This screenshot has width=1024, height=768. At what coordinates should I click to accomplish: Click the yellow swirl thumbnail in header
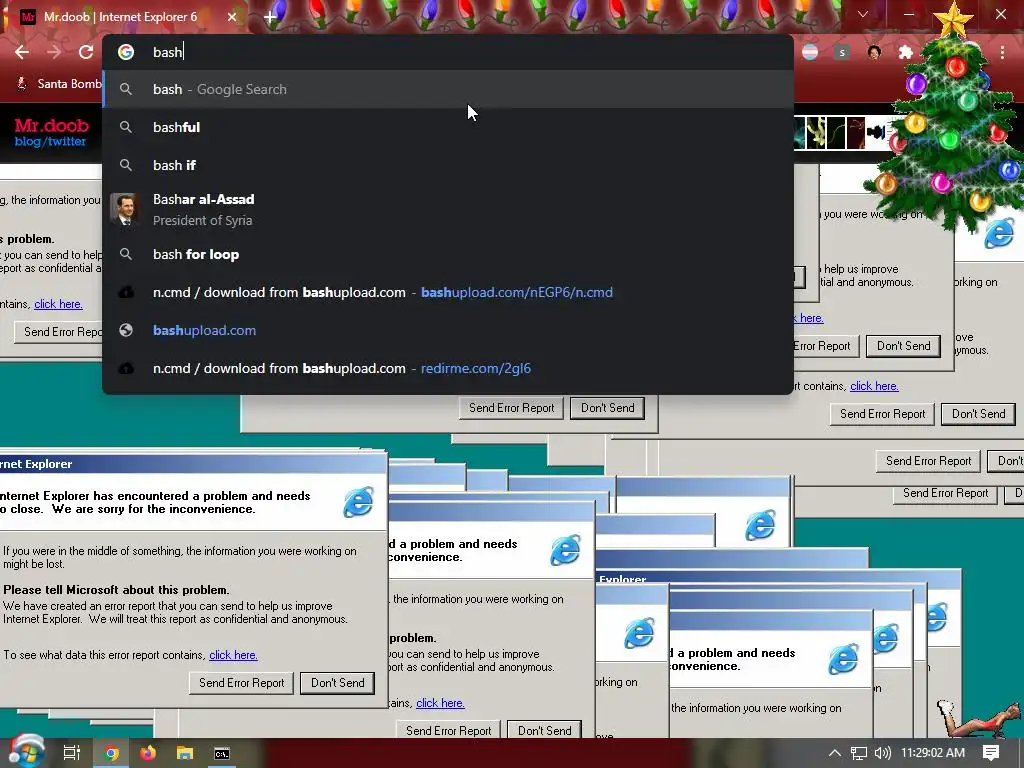coord(816,133)
